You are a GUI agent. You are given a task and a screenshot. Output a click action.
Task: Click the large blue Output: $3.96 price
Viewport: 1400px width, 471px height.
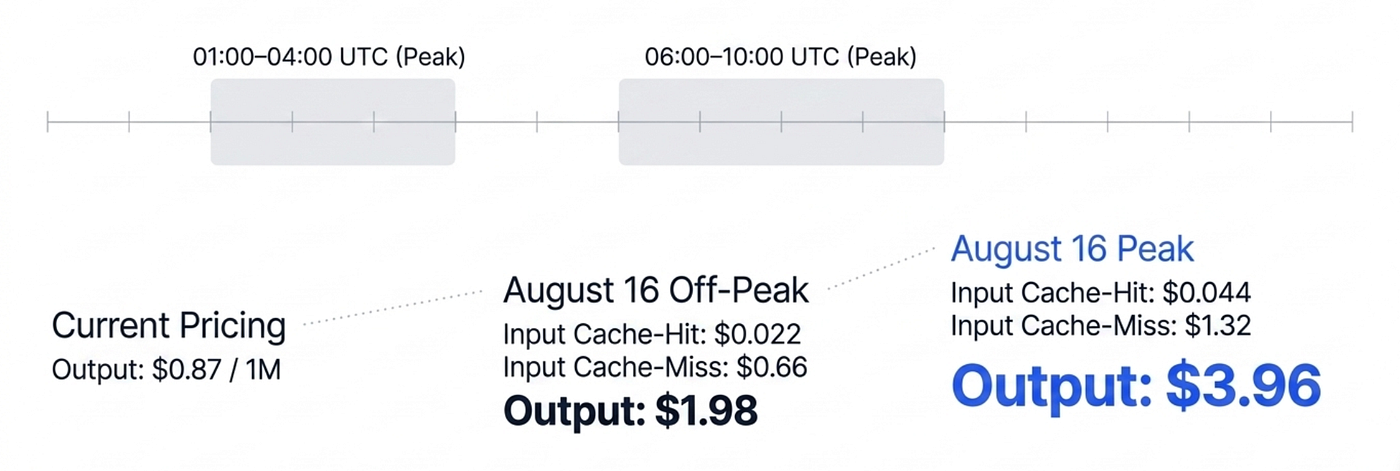tap(1135, 384)
